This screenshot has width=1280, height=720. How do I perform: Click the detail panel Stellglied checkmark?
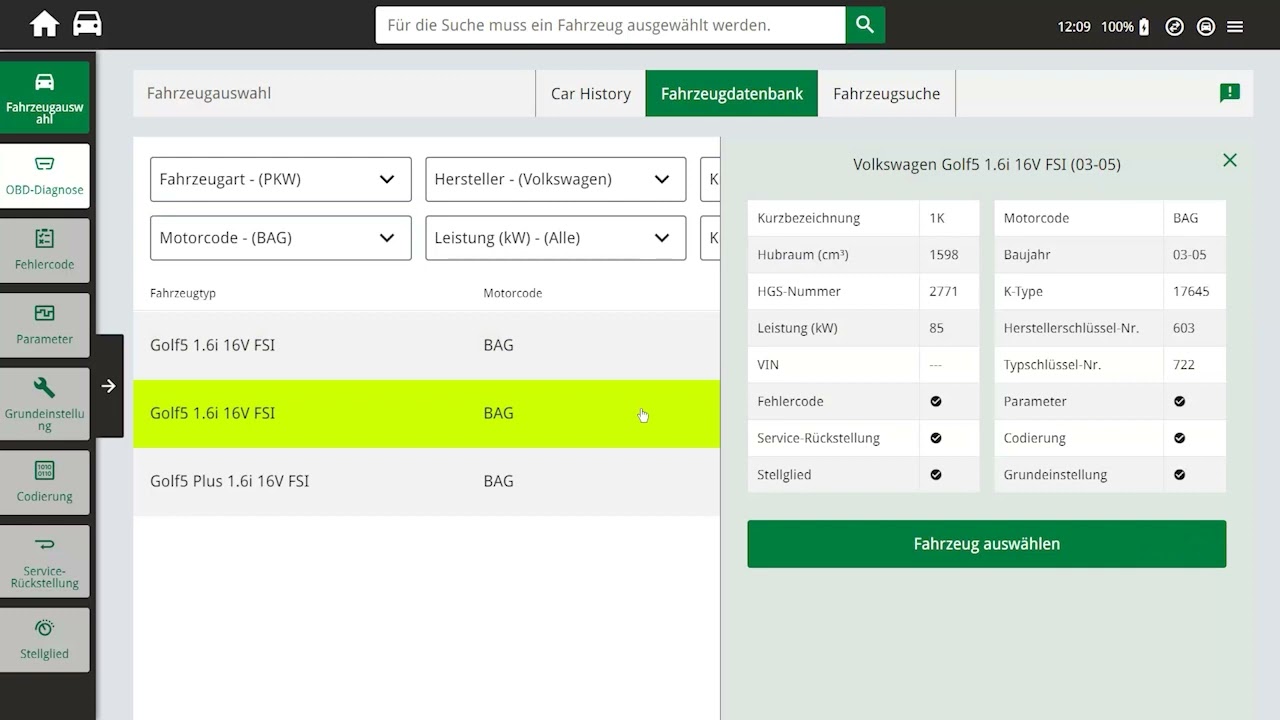coord(936,475)
